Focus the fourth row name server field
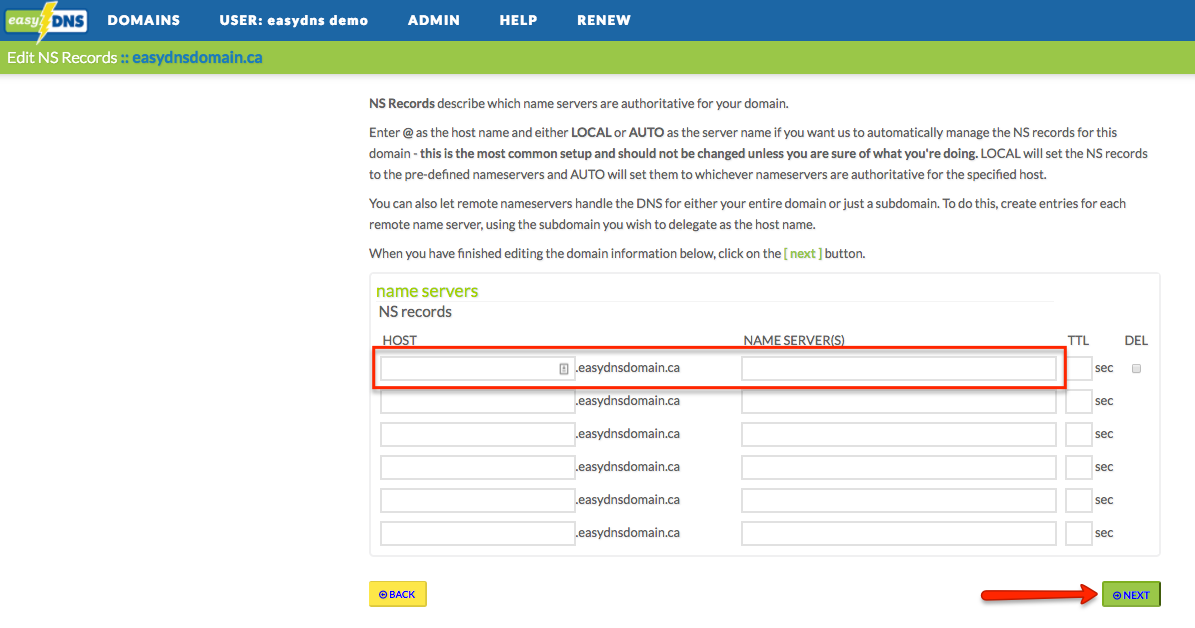Image resolution: width=1195 pixels, height=628 pixels. (x=899, y=467)
